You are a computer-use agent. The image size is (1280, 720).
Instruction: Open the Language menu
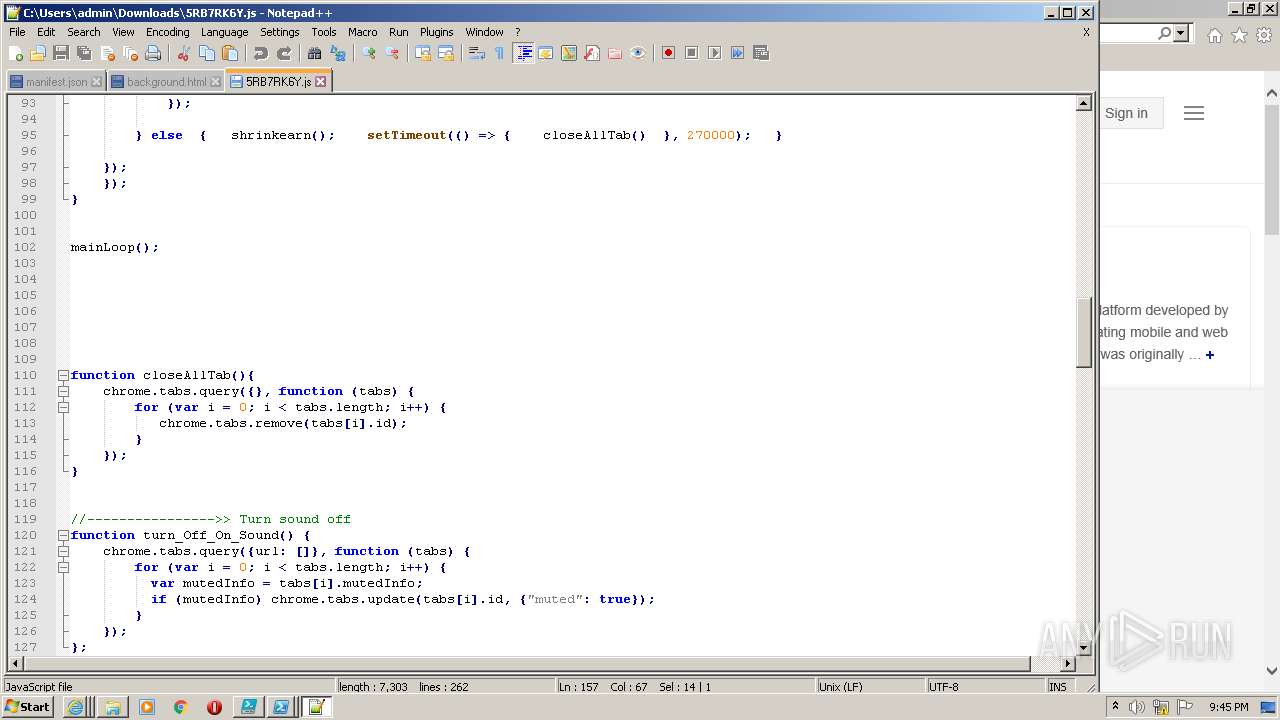pyautogui.click(x=224, y=32)
